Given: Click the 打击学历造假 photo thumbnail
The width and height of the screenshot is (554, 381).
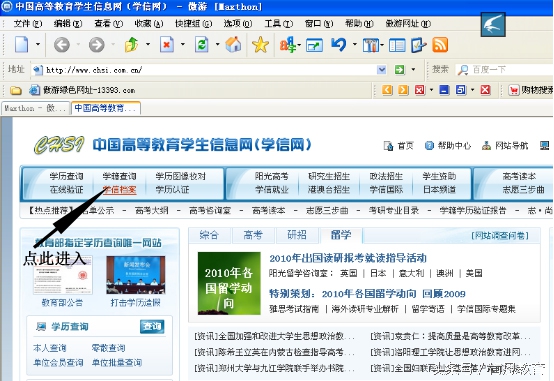Looking at the screenshot, I should tap(136, 275).
